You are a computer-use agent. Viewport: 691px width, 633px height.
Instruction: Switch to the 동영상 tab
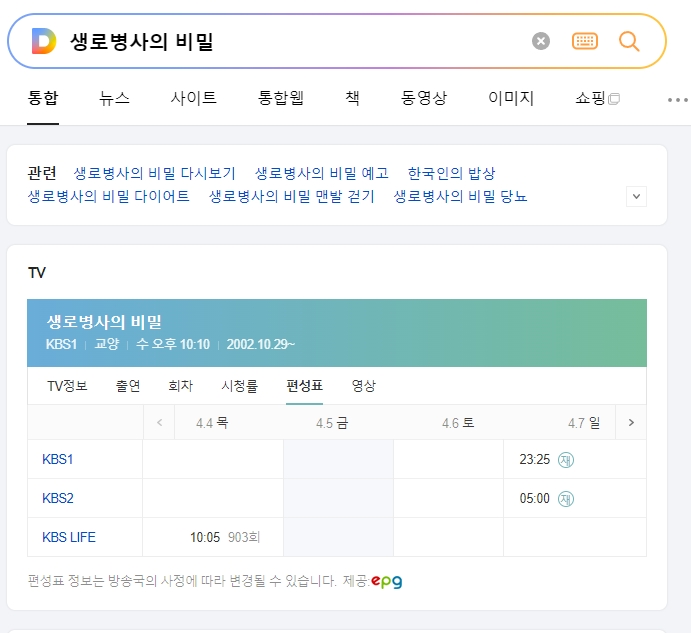coord(424,98)
